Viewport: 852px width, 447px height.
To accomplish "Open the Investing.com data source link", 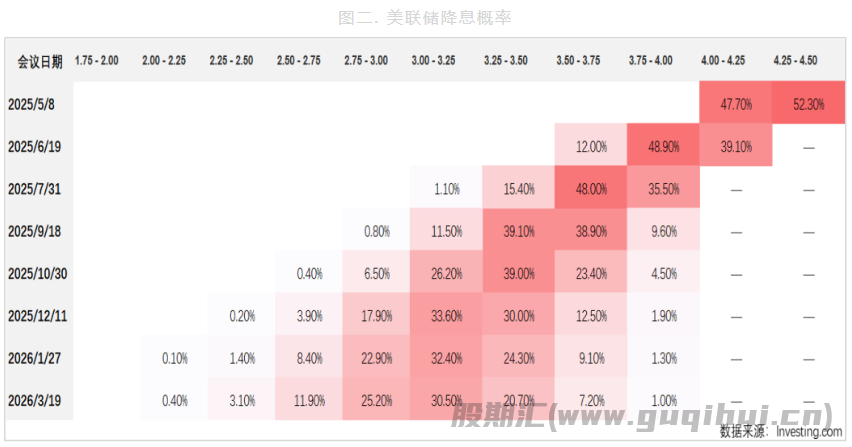I will click(810, 433).
